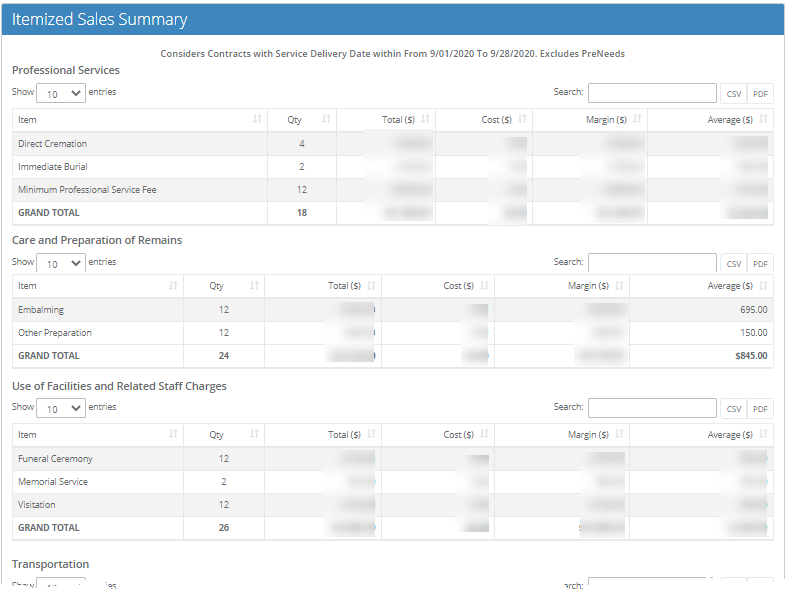Sort Care and Preparation by Cost ($)

coord(438,286)
